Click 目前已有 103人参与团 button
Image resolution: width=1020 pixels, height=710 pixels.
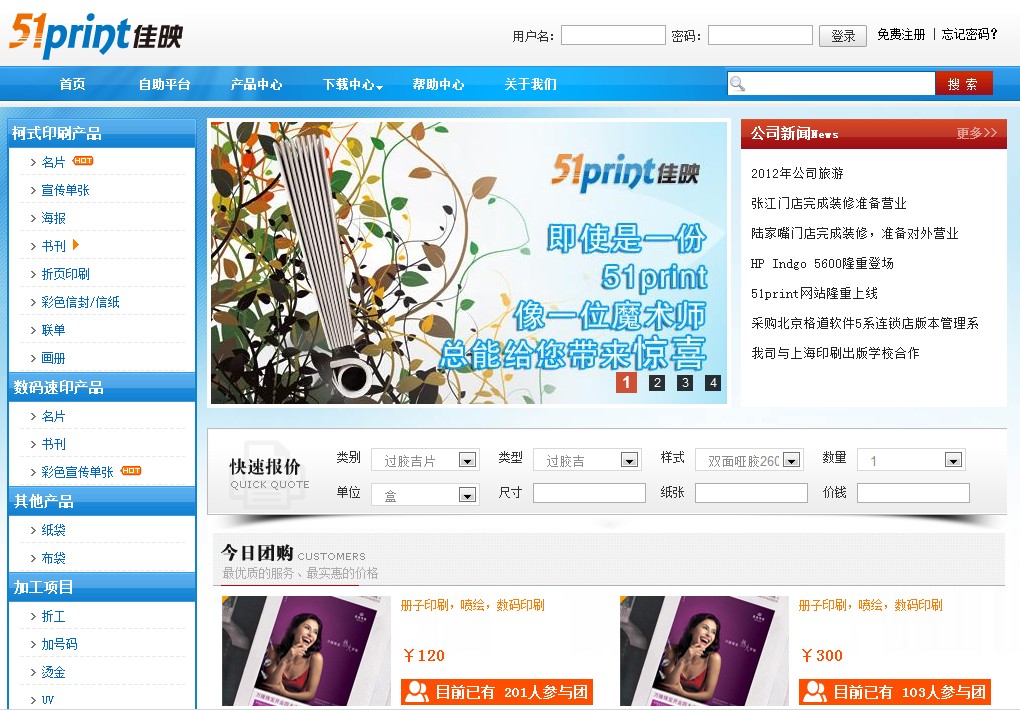coord(894,692)
